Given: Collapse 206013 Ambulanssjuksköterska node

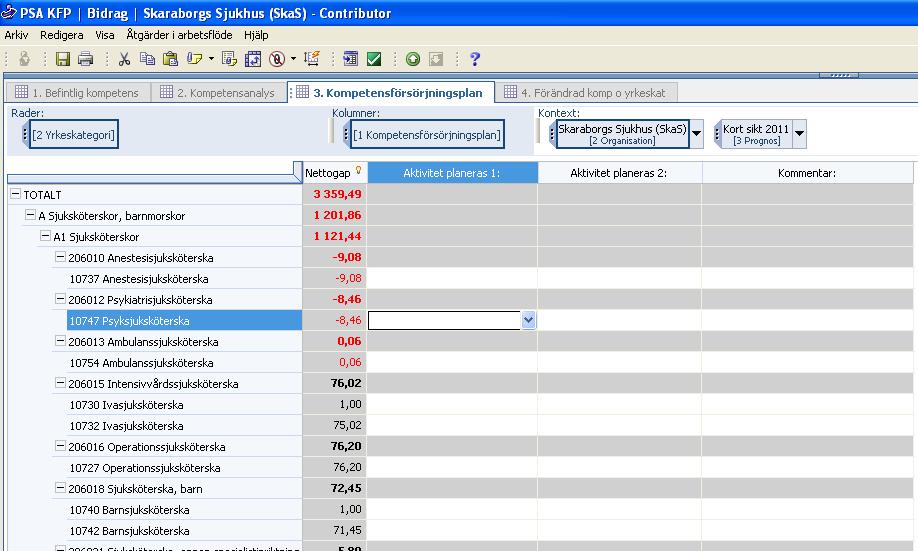Looking at the screenshot, I should [60, 341].
